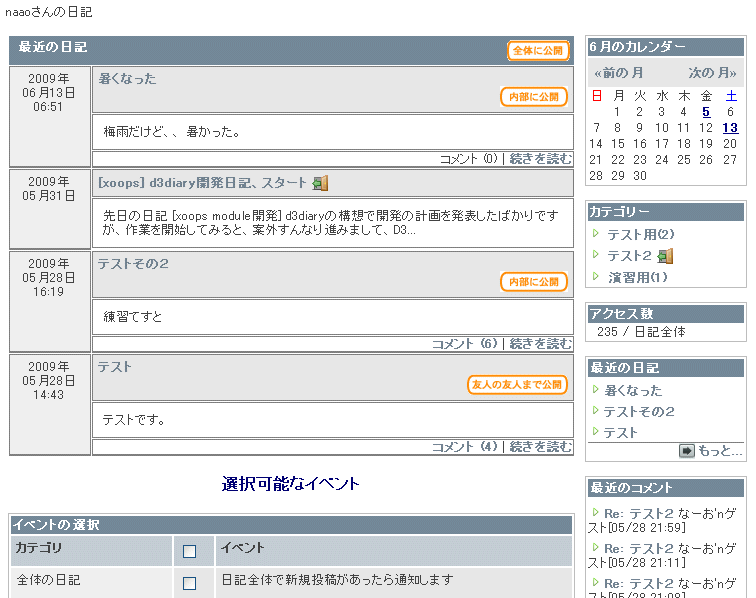This screenshot has width=756, height=598.
Task: Select date 5 in the June calendar
Action: [x=706, y=112]
